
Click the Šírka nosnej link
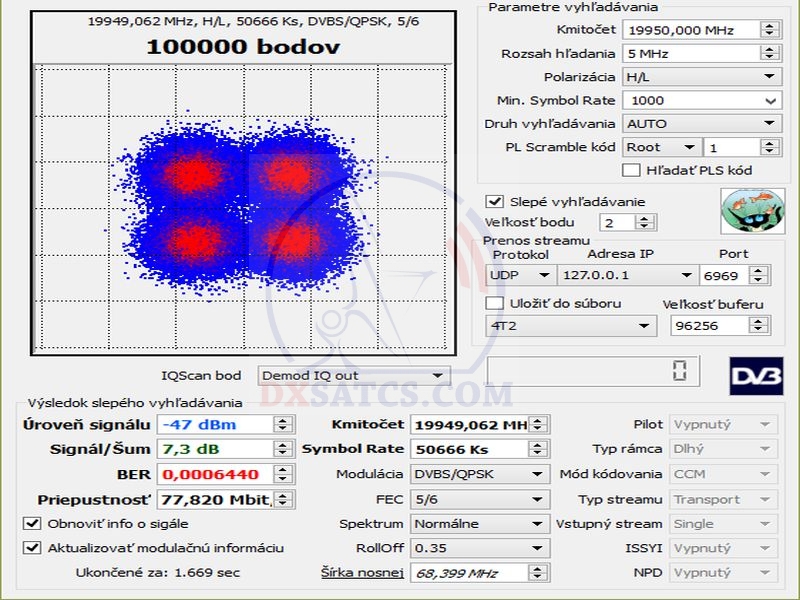click(362, 572)
